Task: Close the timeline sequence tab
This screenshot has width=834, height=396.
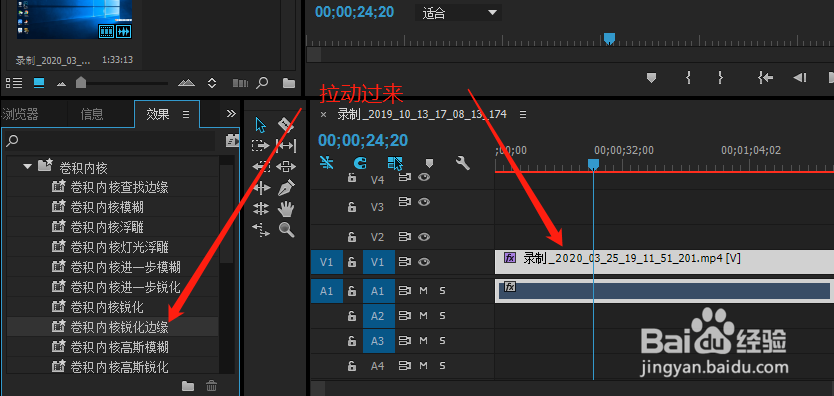Action: (x=323, y=114)
